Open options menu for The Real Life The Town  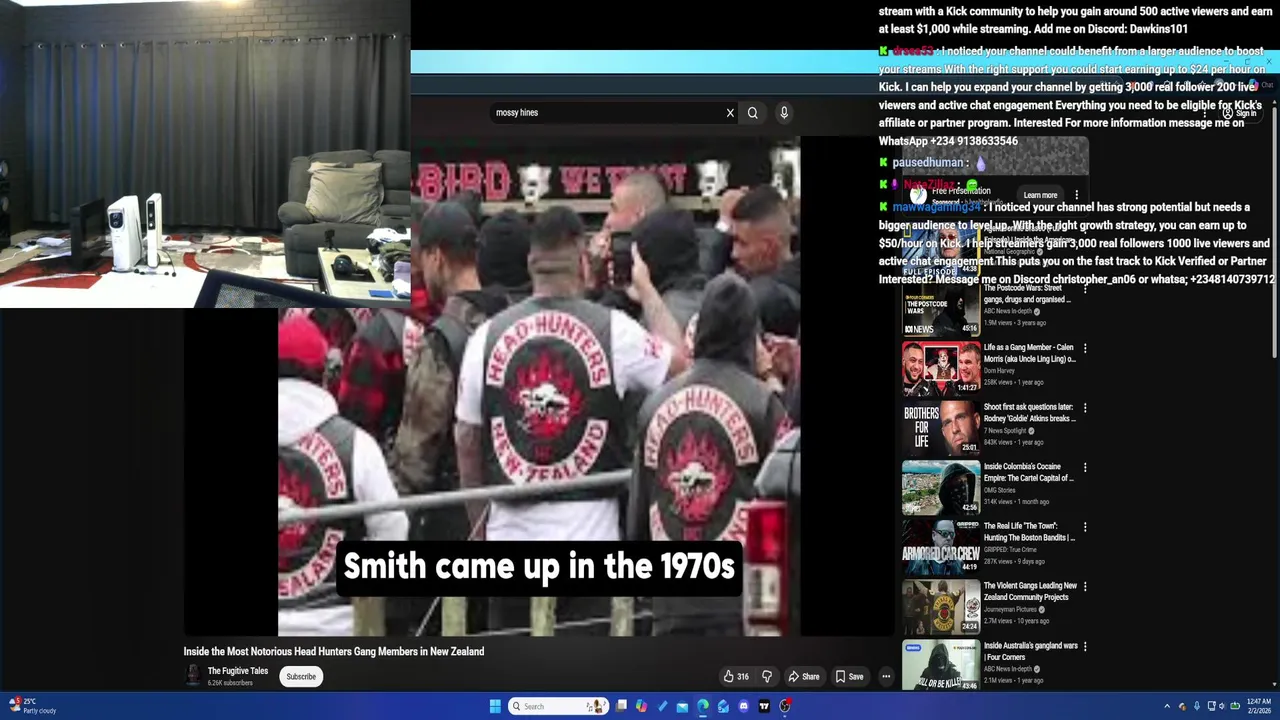pyautogui.click(x=1085, y=527)
